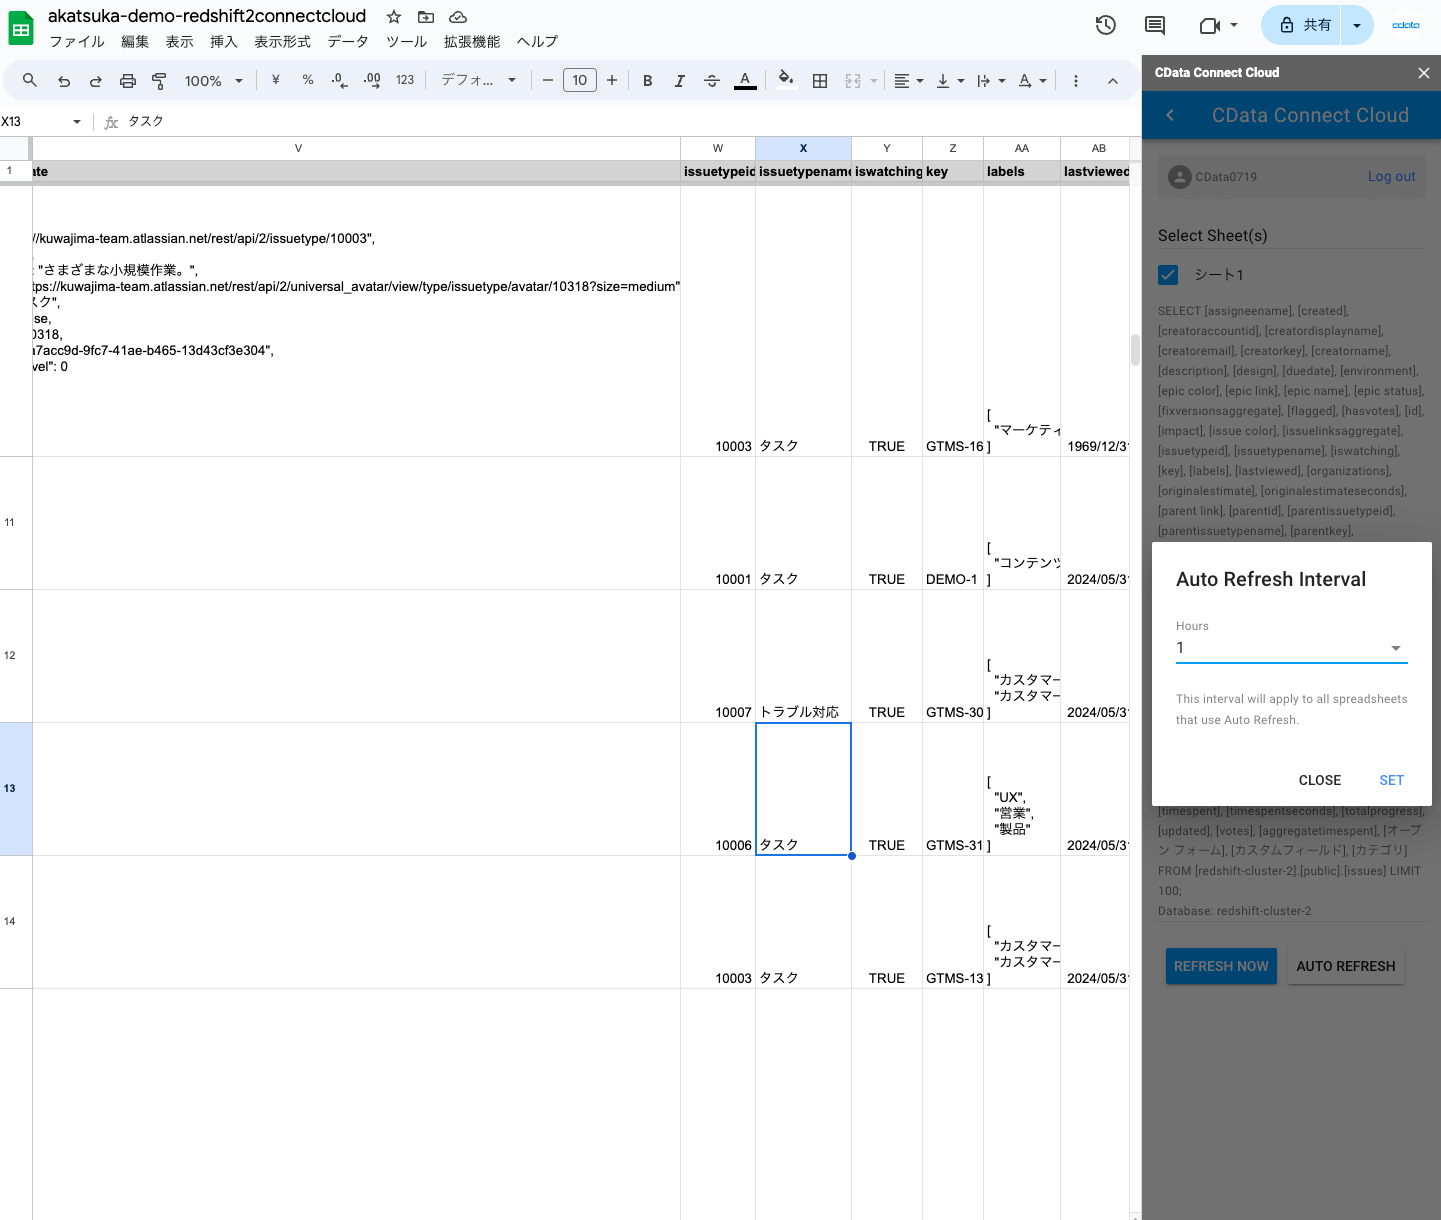Toggle italic formatting

680,81
